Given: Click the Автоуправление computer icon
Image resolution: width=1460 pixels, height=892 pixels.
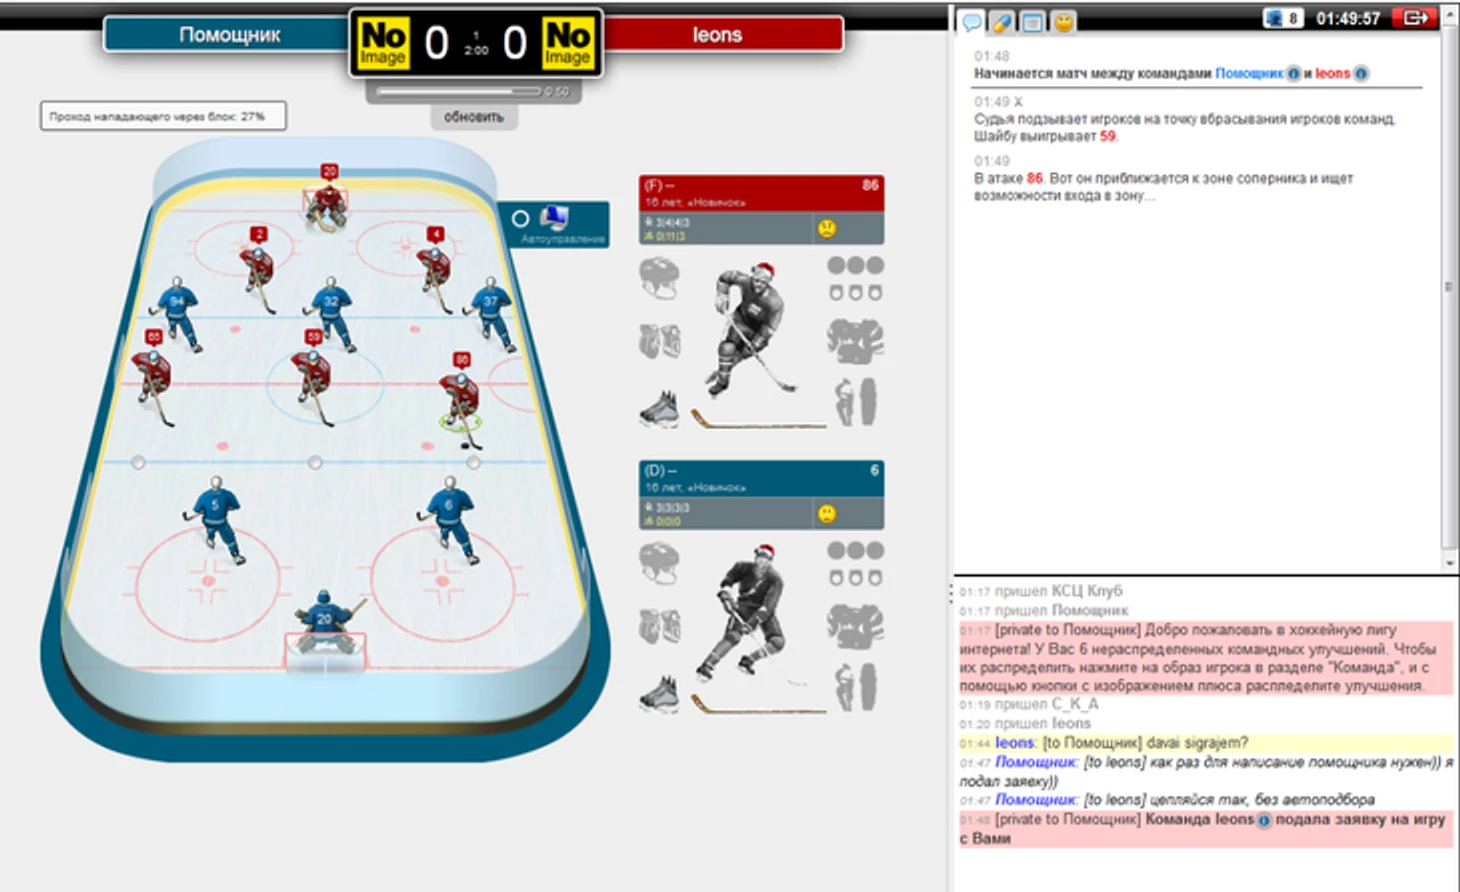Looking at the screenshot, I should (554, 217).
